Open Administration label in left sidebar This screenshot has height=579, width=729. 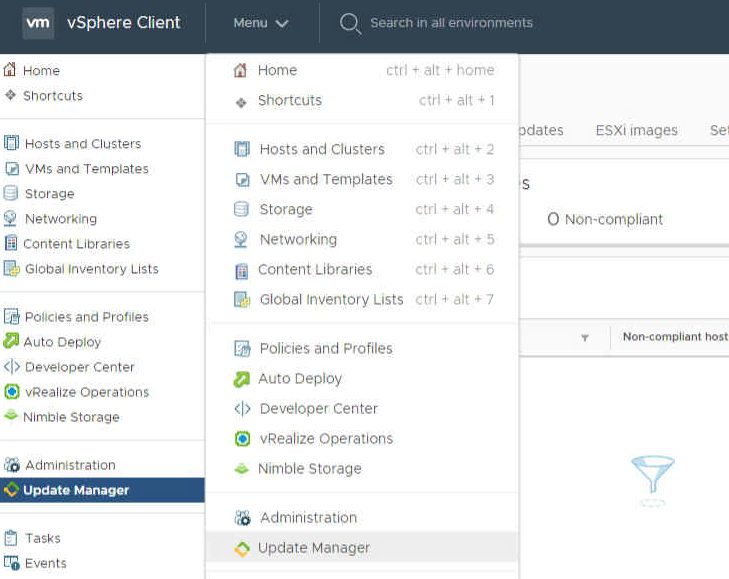[x=70, y=465]
